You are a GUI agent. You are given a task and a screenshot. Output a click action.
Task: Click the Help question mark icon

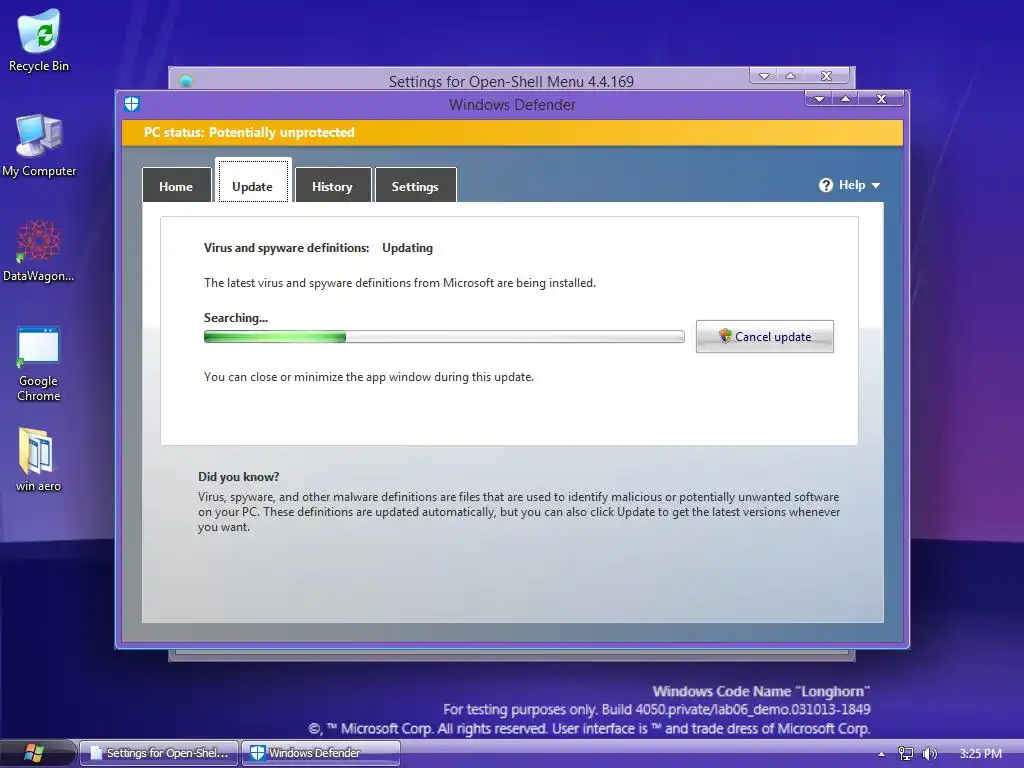pyautogui.click(x=826, y=185)
